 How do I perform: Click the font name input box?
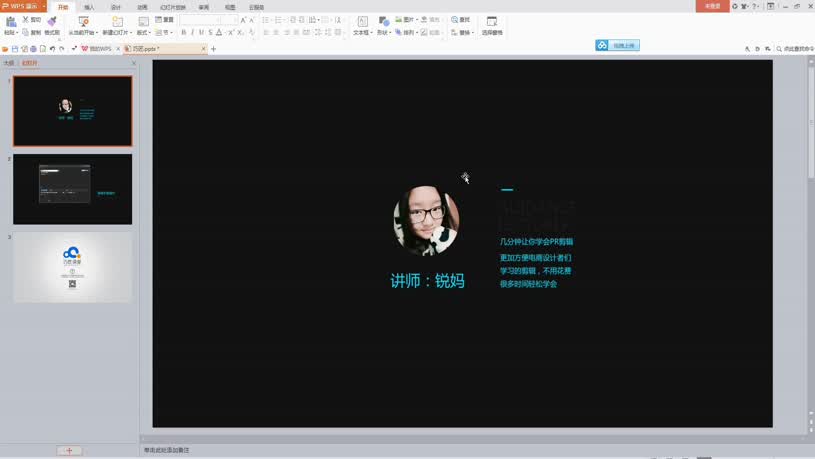tap(200, 20)
